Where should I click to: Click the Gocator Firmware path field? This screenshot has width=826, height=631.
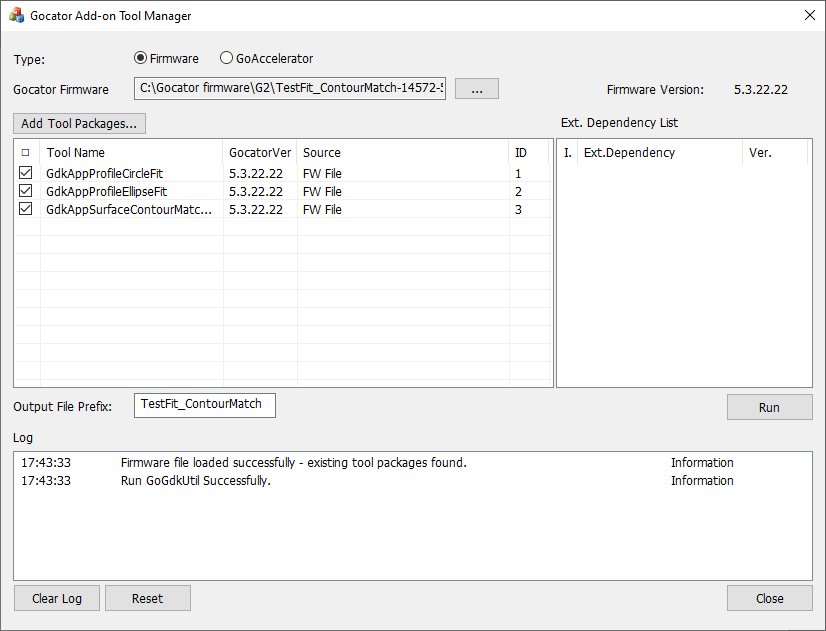coord(290,88)
